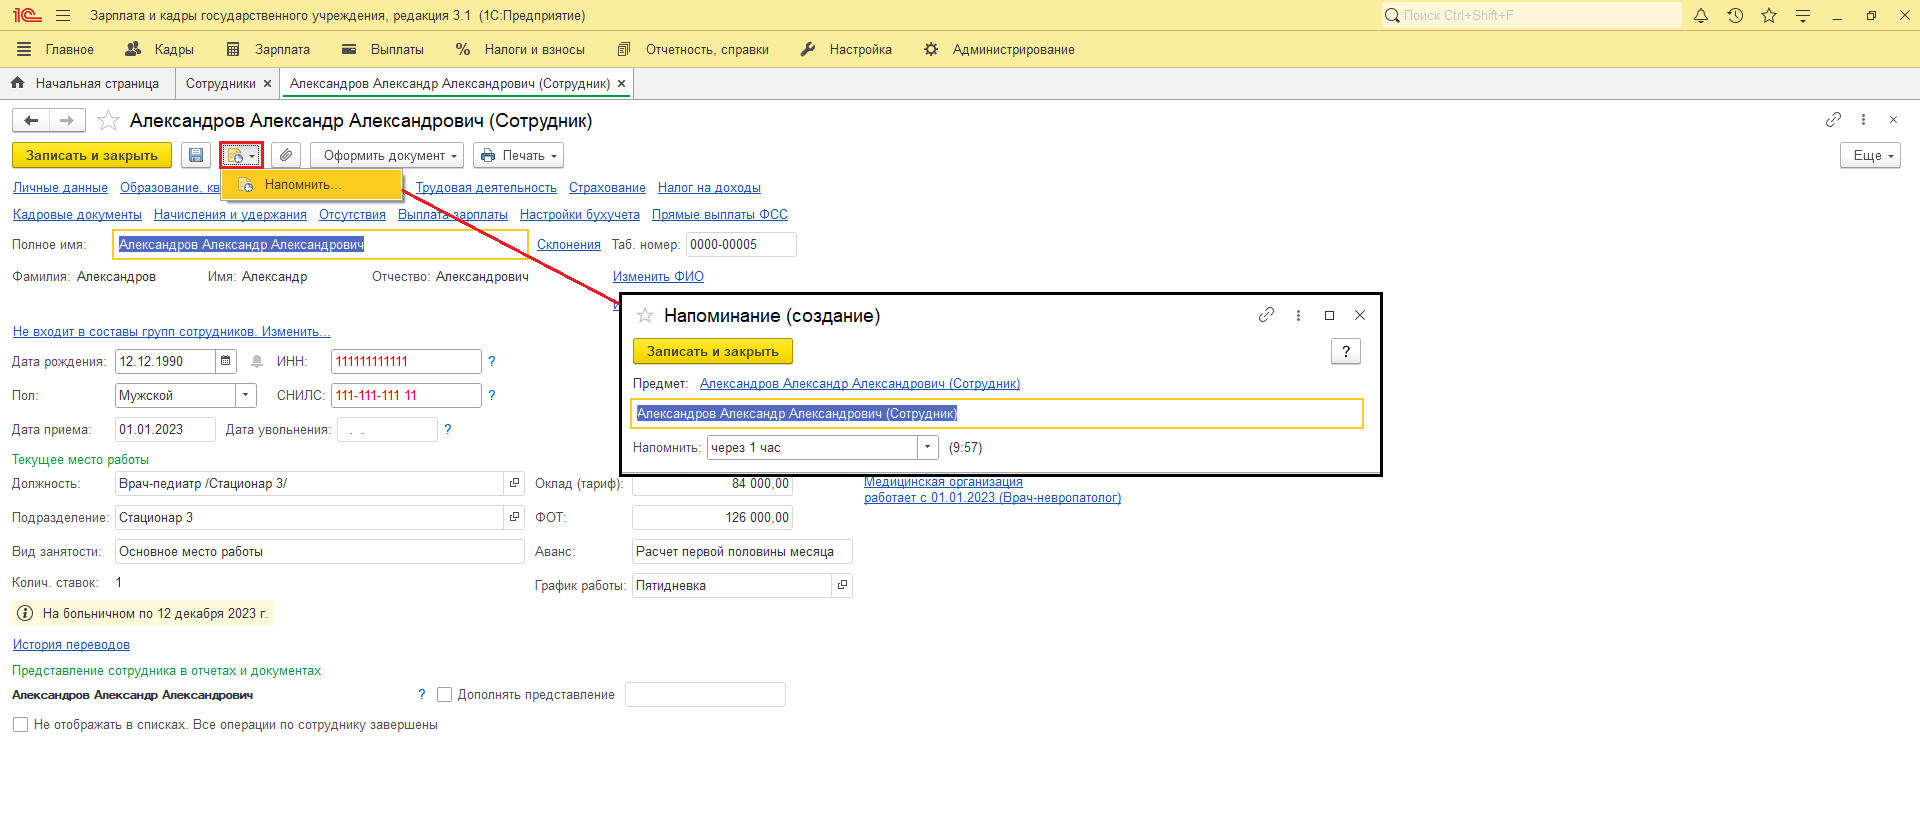Open the reminder toolbar button

(241, 155)
